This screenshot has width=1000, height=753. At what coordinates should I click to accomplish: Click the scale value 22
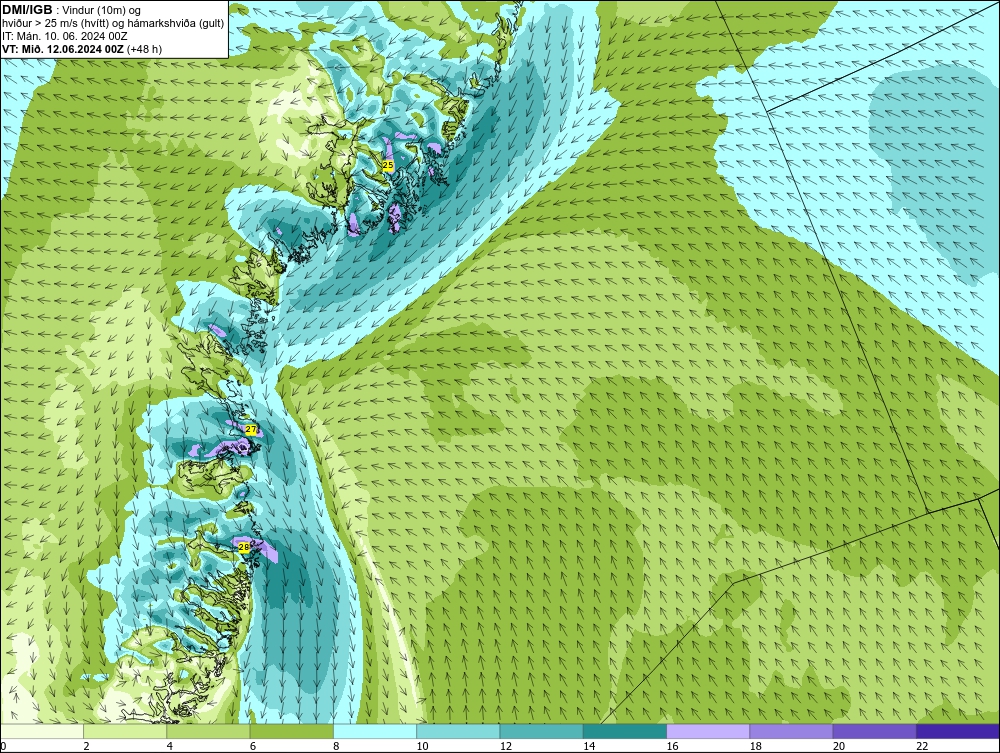coord(922,747)
